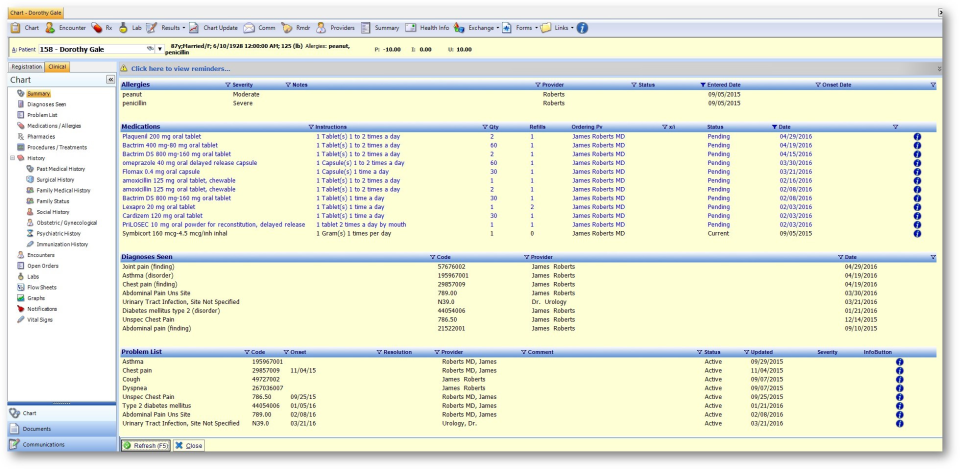Select the peanut allergy row
960x469 pixels.
pos(528,95)
